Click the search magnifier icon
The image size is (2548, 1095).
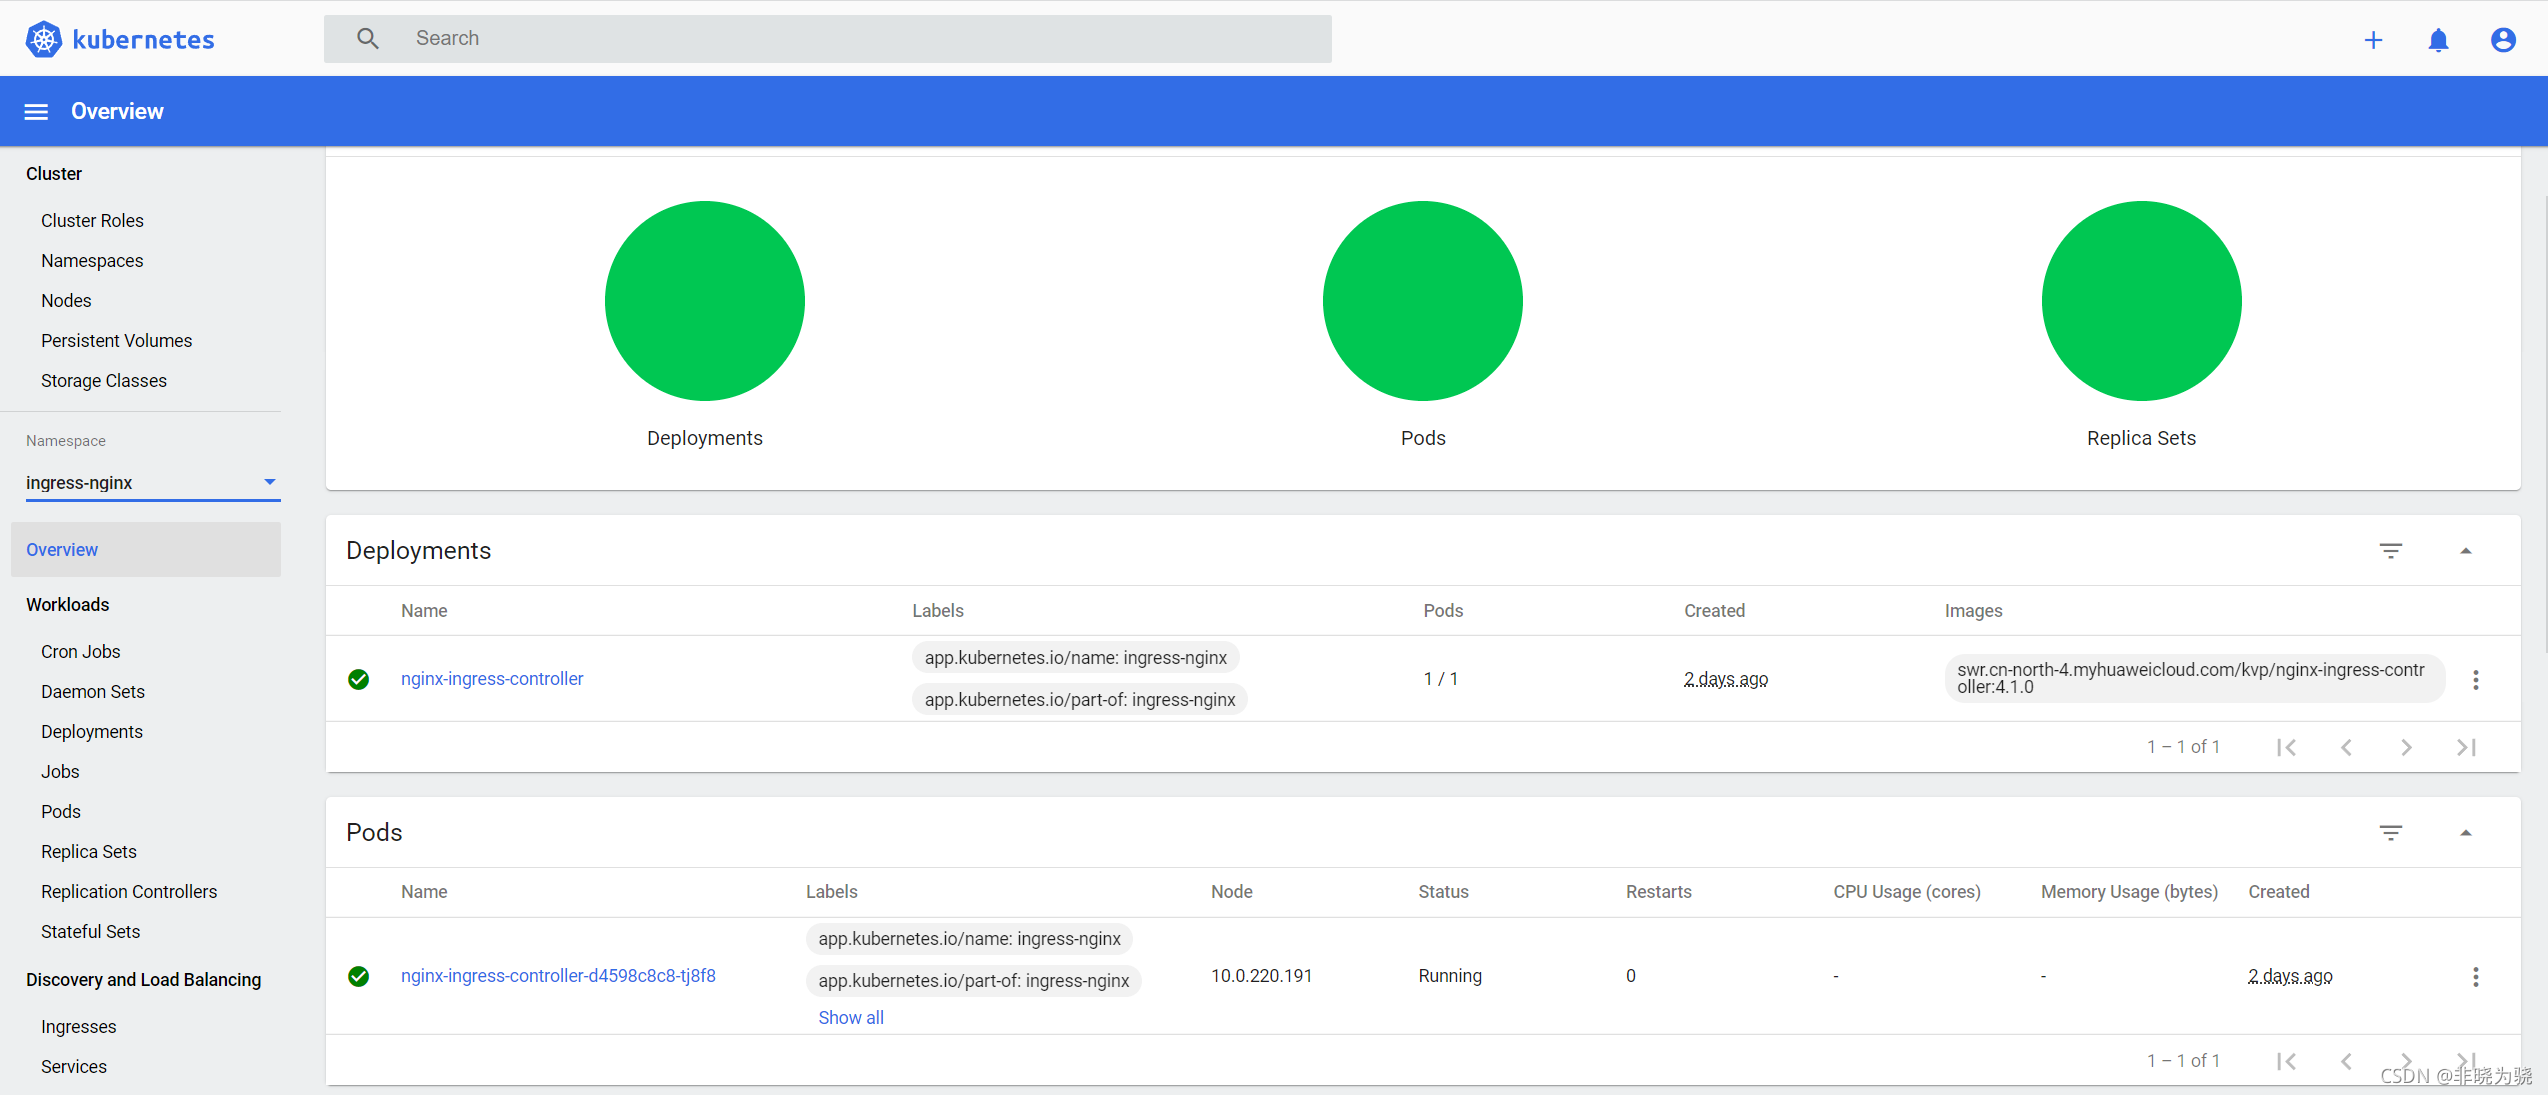click(368, 38)
